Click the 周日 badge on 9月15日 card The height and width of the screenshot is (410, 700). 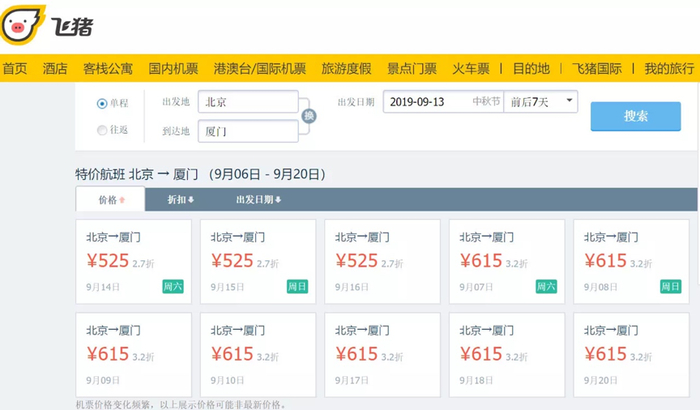coord(297,286)
